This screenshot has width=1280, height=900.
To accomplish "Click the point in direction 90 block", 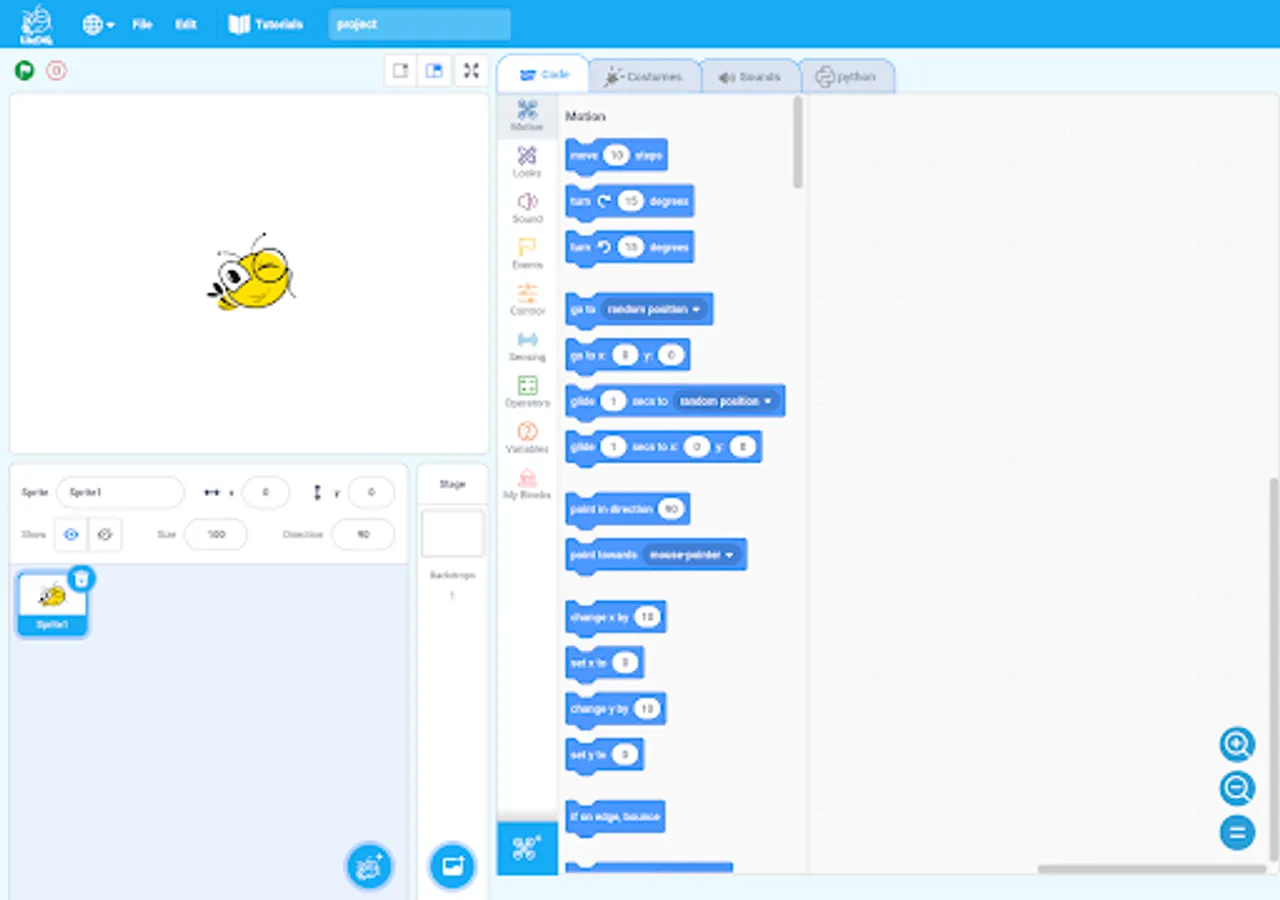I will [627, 510].
